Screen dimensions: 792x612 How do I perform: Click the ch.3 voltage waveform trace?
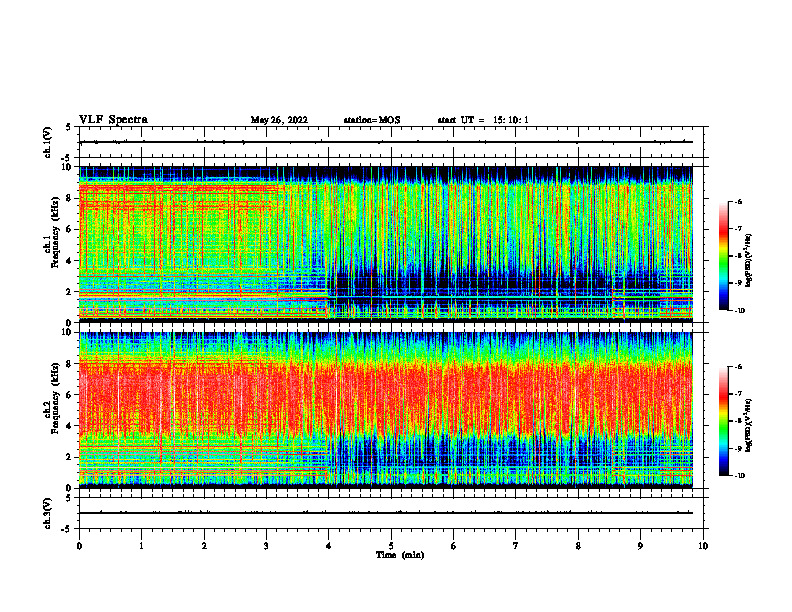pyautogui.click(x=386, y=513)
